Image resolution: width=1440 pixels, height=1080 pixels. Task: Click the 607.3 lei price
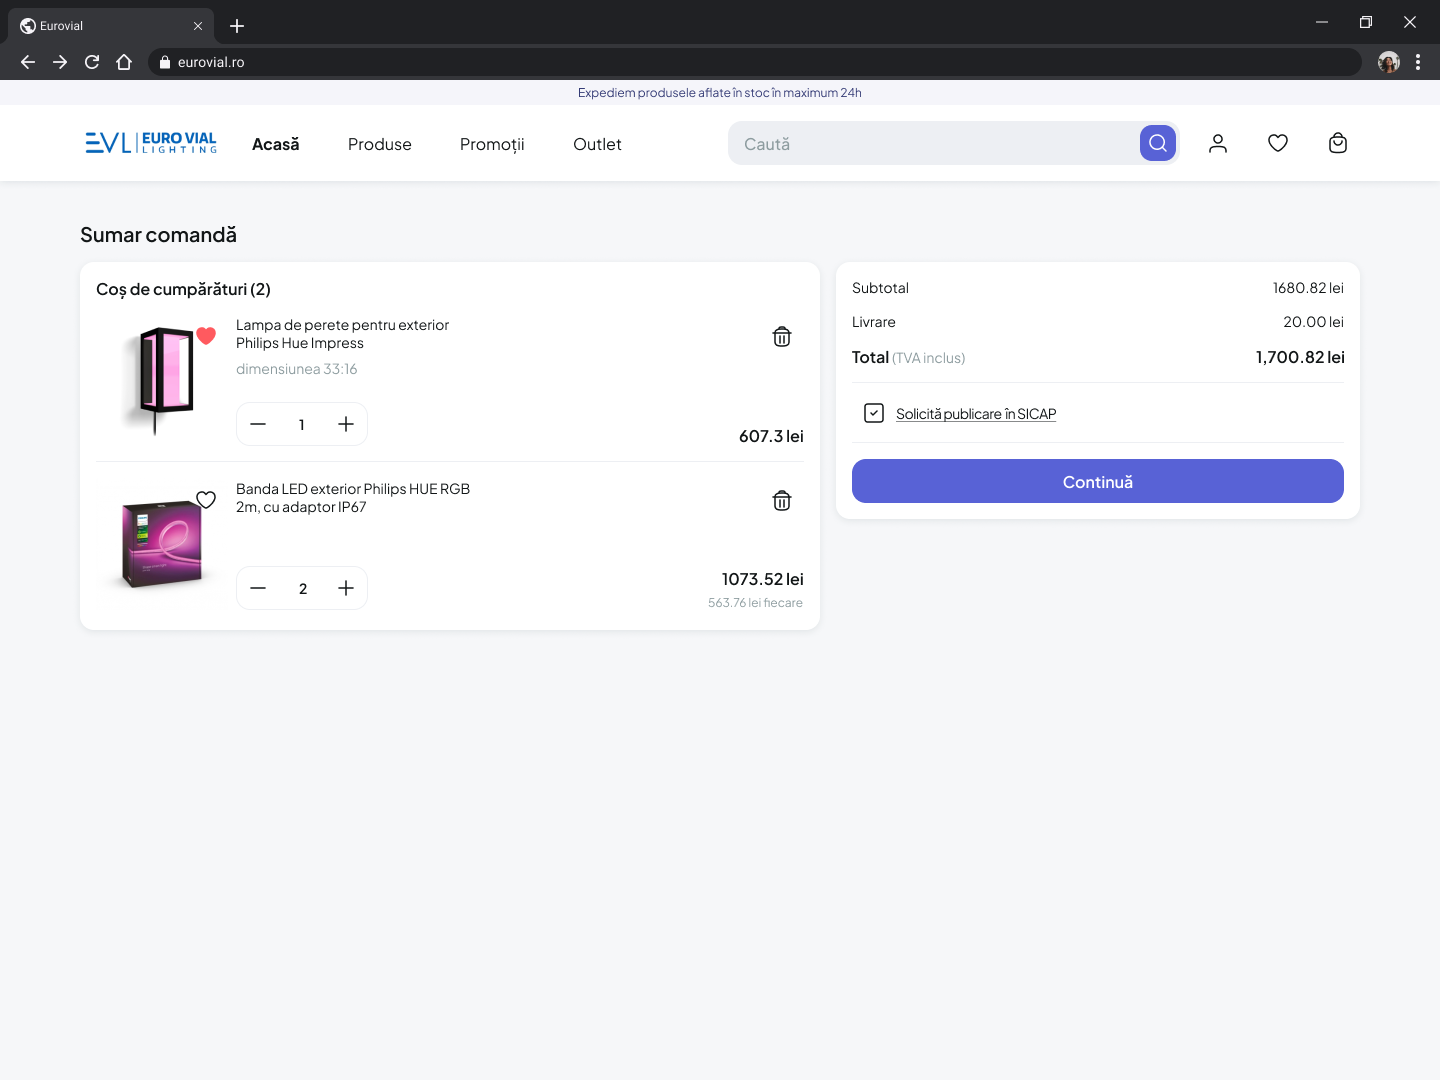pyautogui.click(x=771, y=436)
